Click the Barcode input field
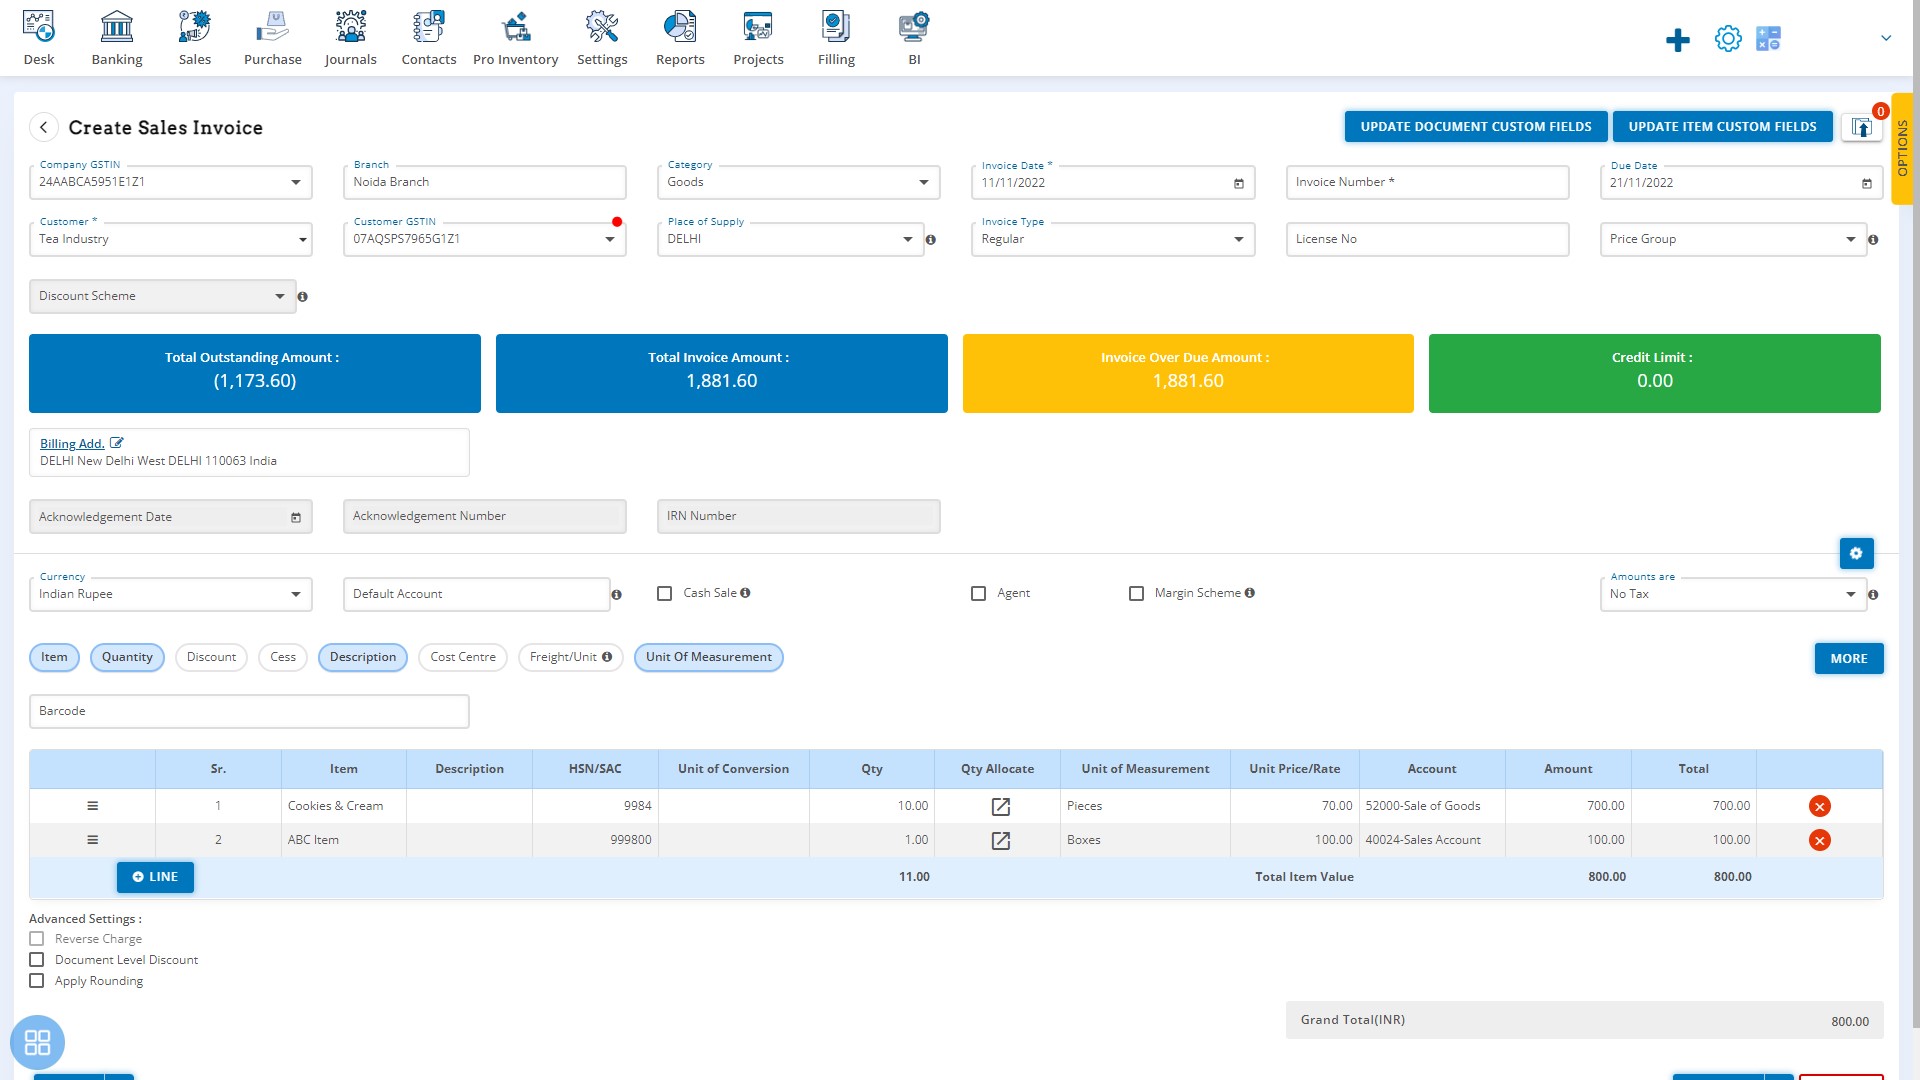The image size is (1920, 1080). pos(249,712)
